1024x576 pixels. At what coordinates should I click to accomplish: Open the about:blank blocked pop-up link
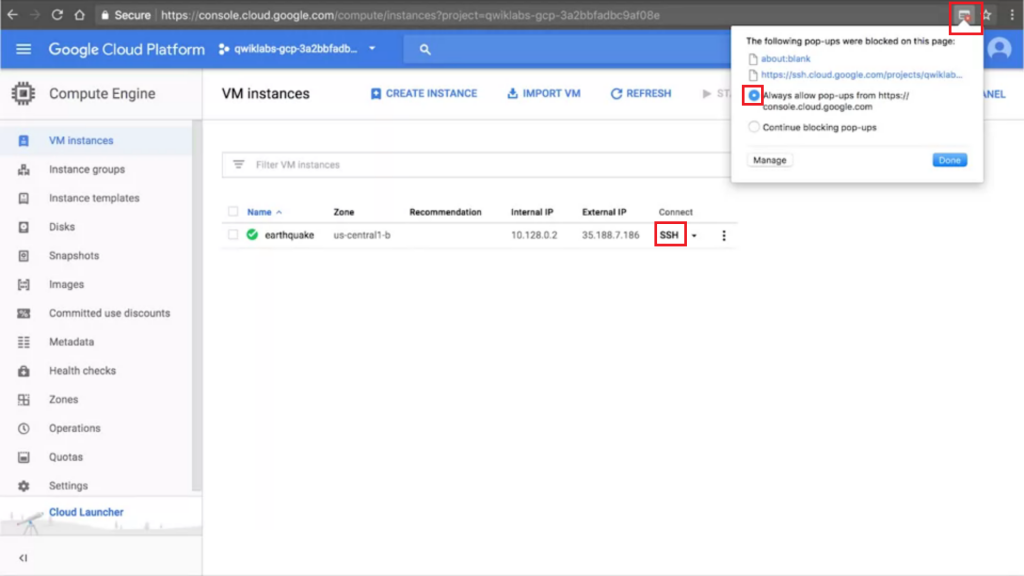click(x=786, y=58)
